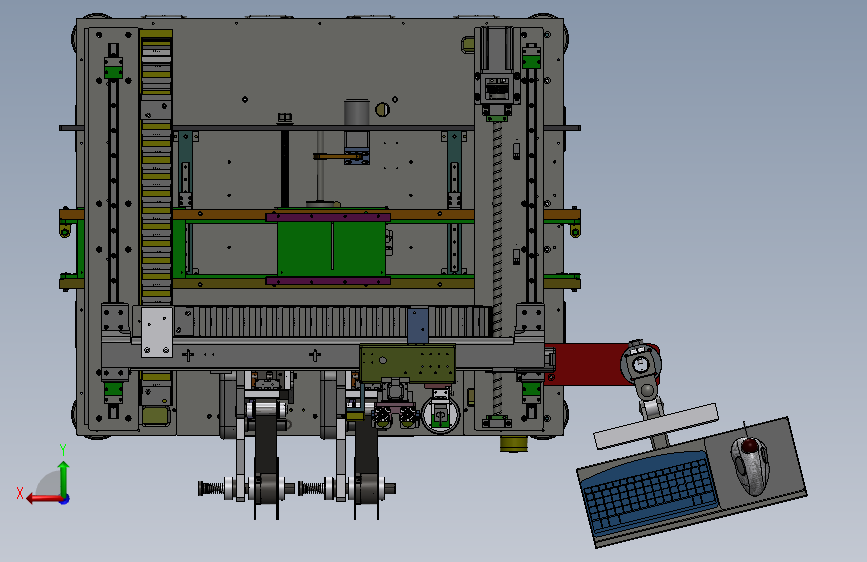Click the green Y axis arrow of the triad
867x562 pixels.
click(64, 477)
